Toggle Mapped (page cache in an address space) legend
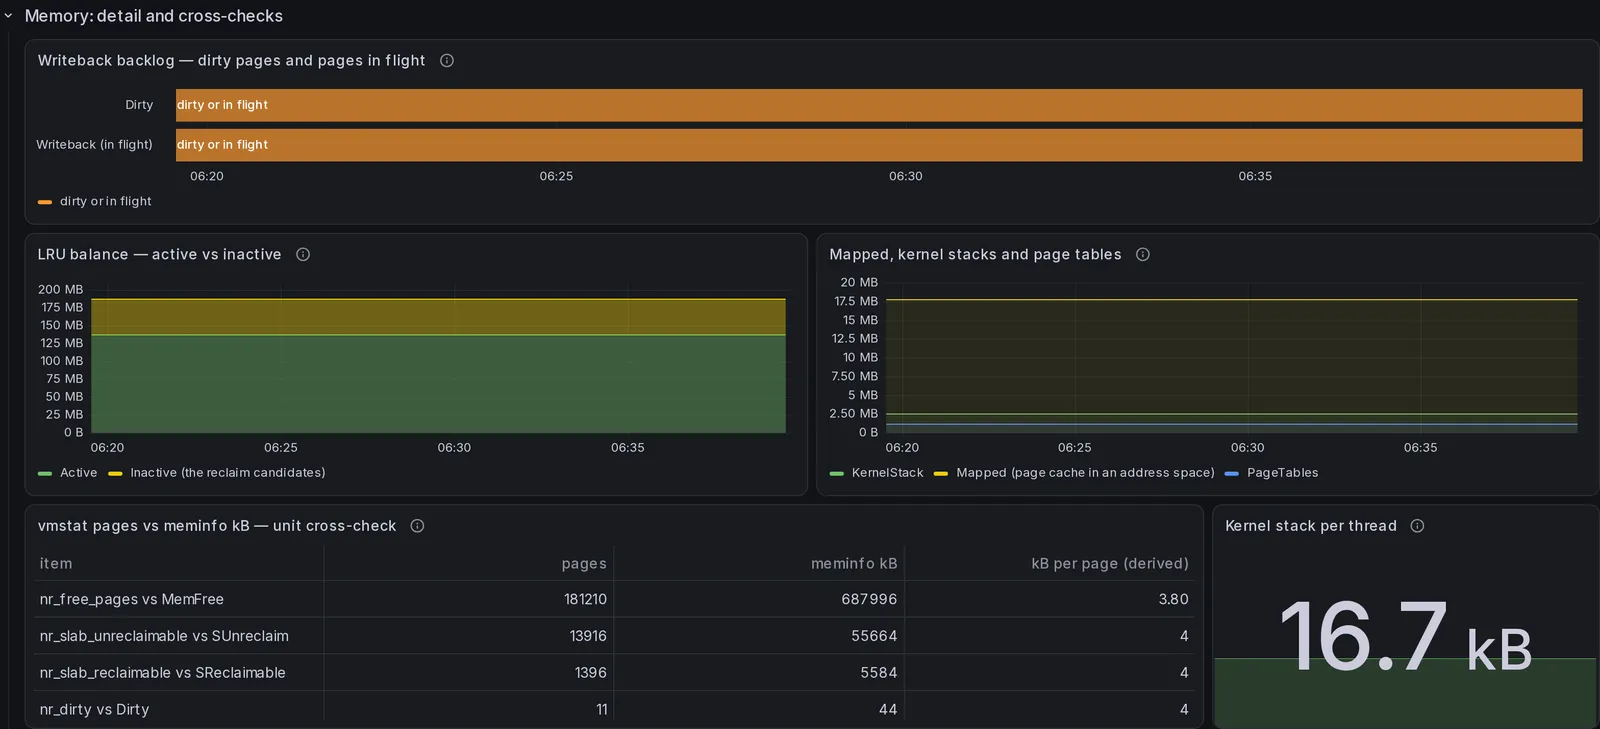Image resolution: width=1600 pixels, height=729 pixels. click(1085, 472)
